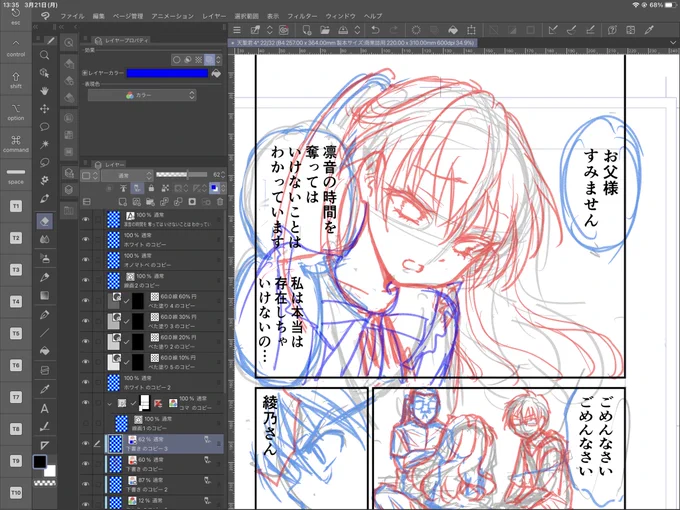Tap the command edge keyboard key

click(x=16, y=144)
